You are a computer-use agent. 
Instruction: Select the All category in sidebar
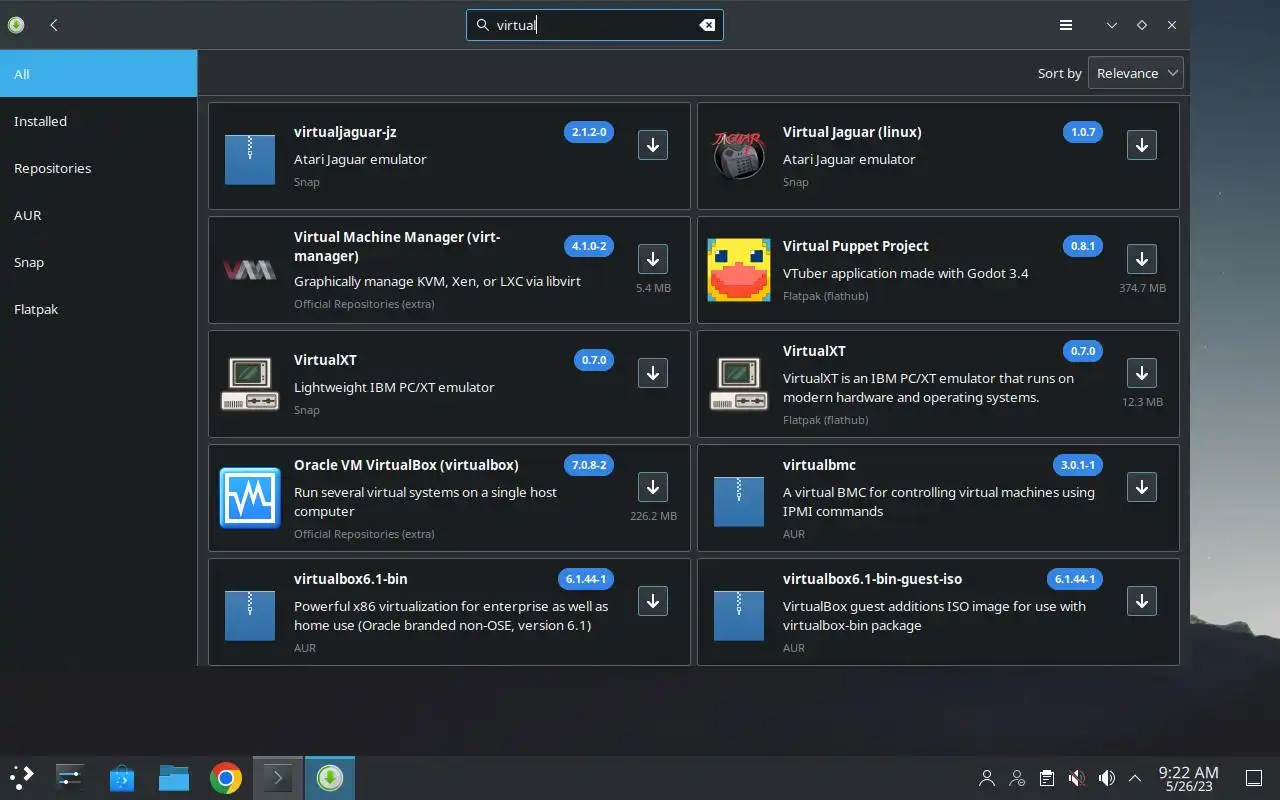coord(98,74)
